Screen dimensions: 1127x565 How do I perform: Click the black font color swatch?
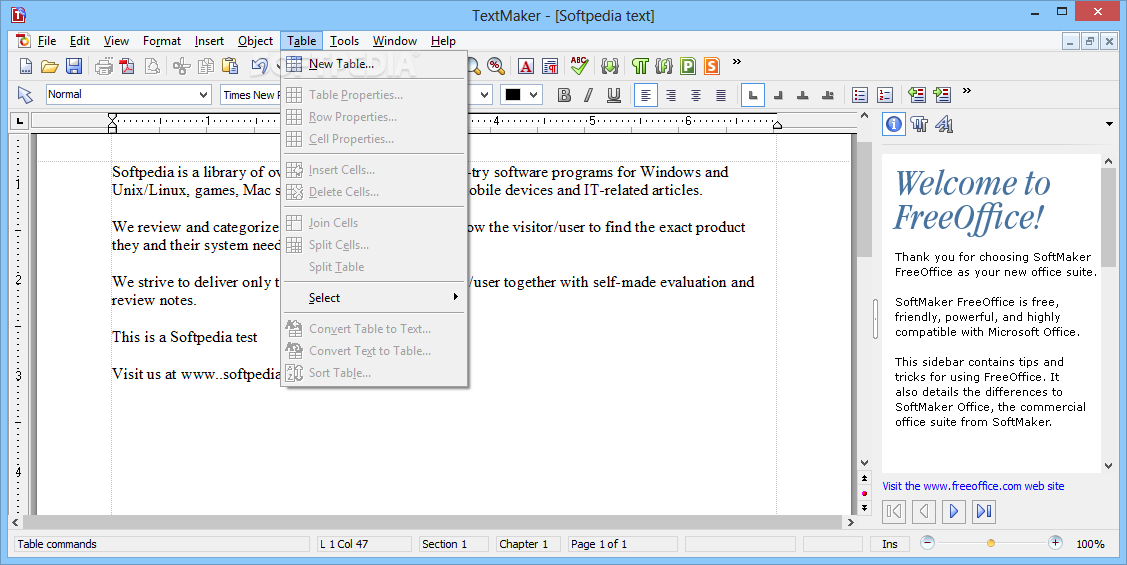tap(513, 95)
